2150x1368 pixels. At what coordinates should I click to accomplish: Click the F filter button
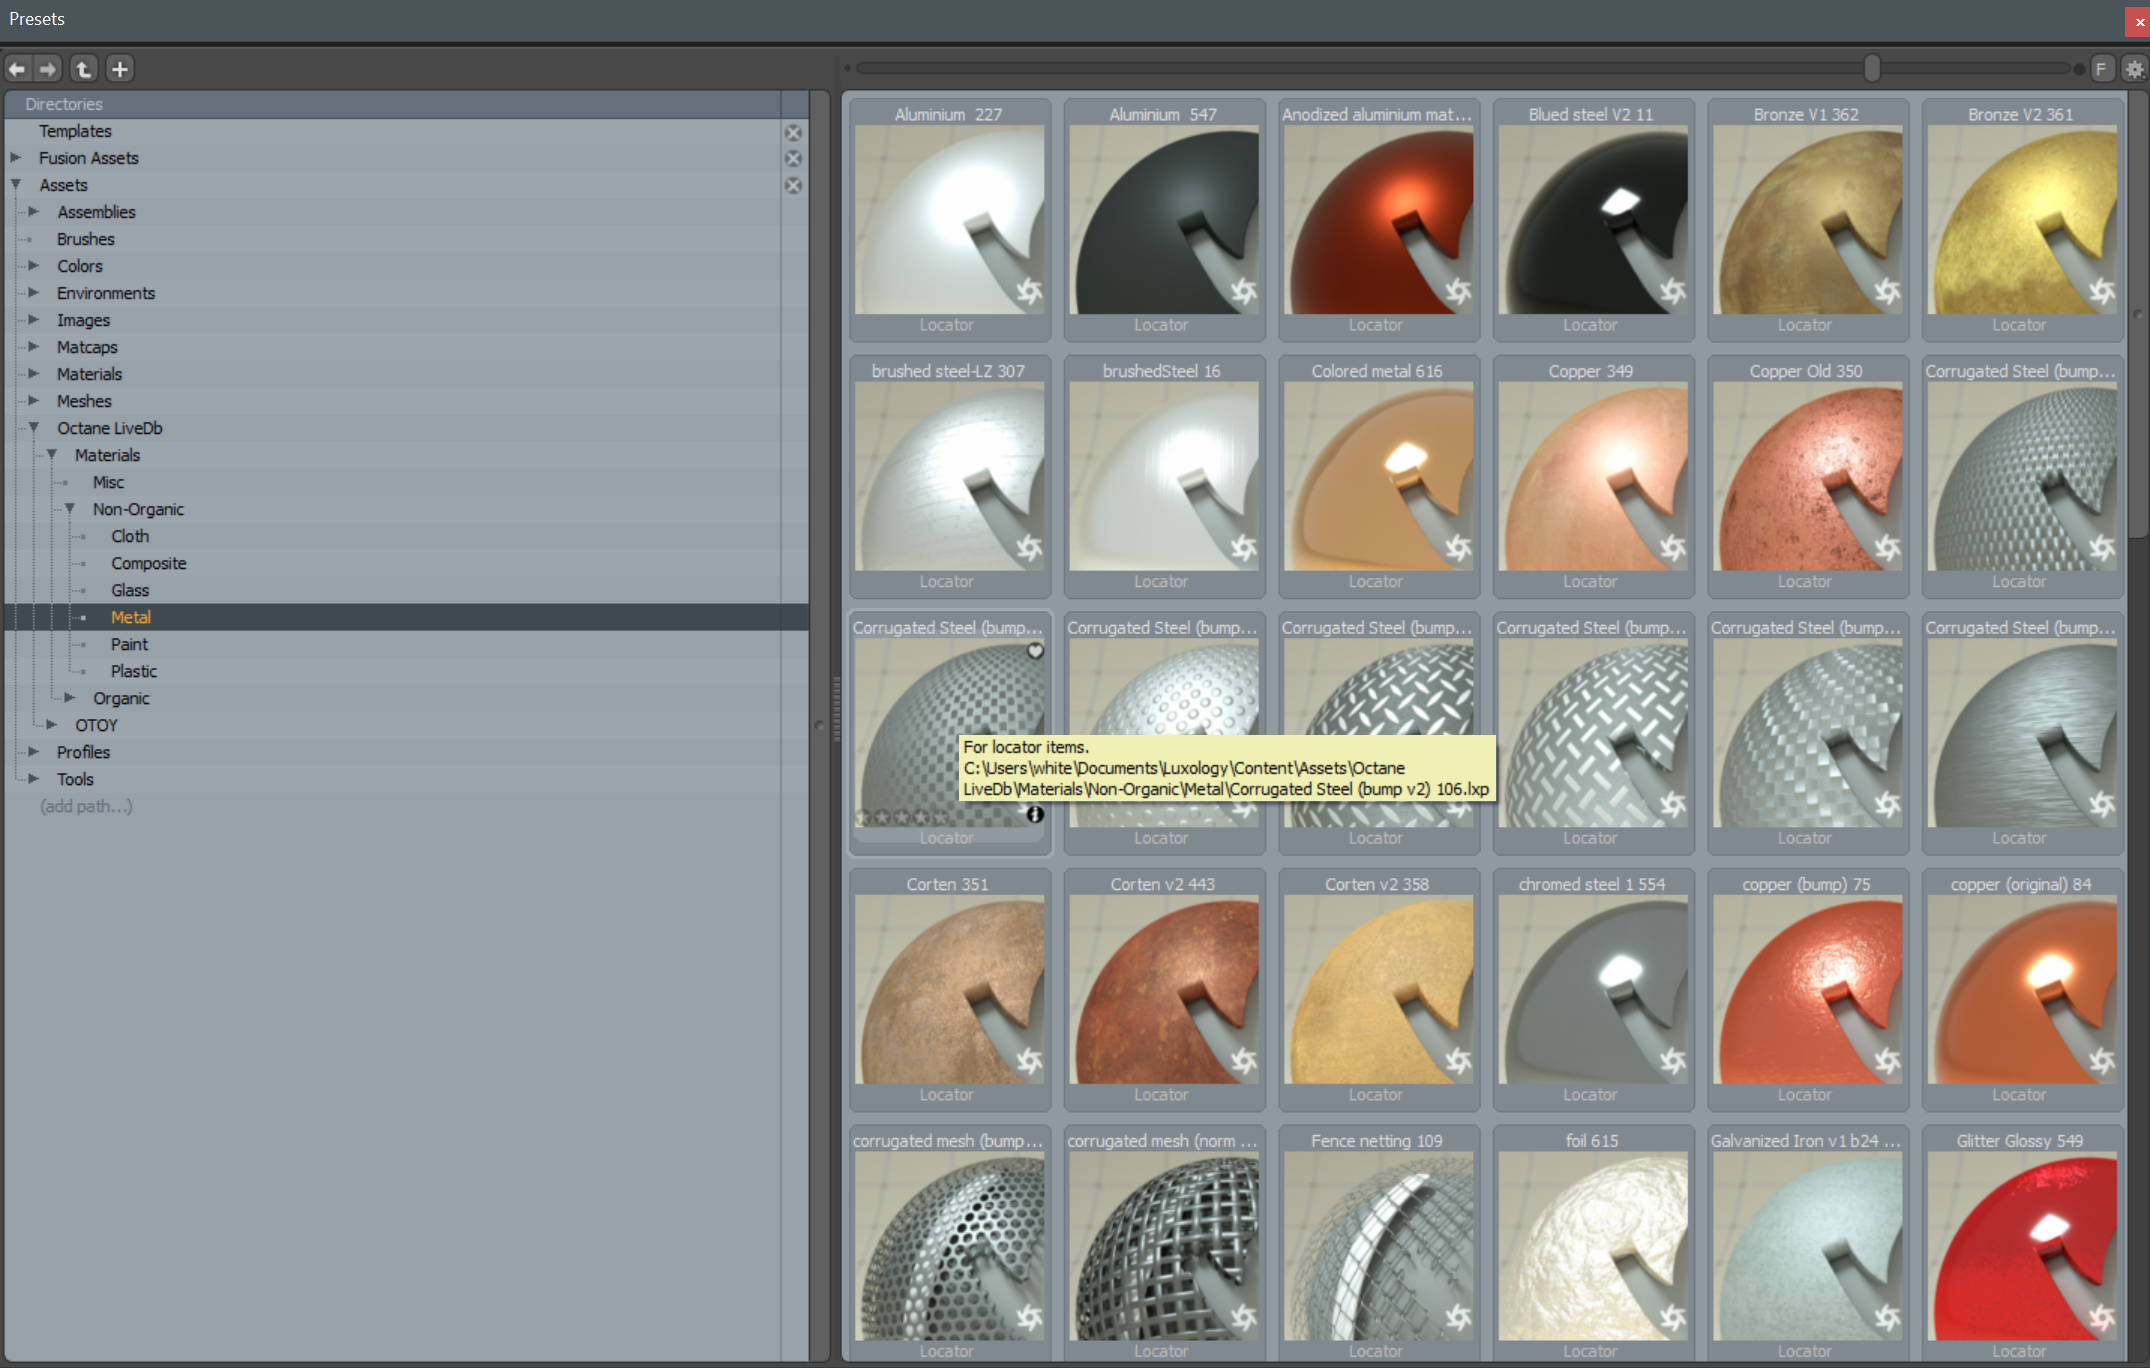[2101, 69]
